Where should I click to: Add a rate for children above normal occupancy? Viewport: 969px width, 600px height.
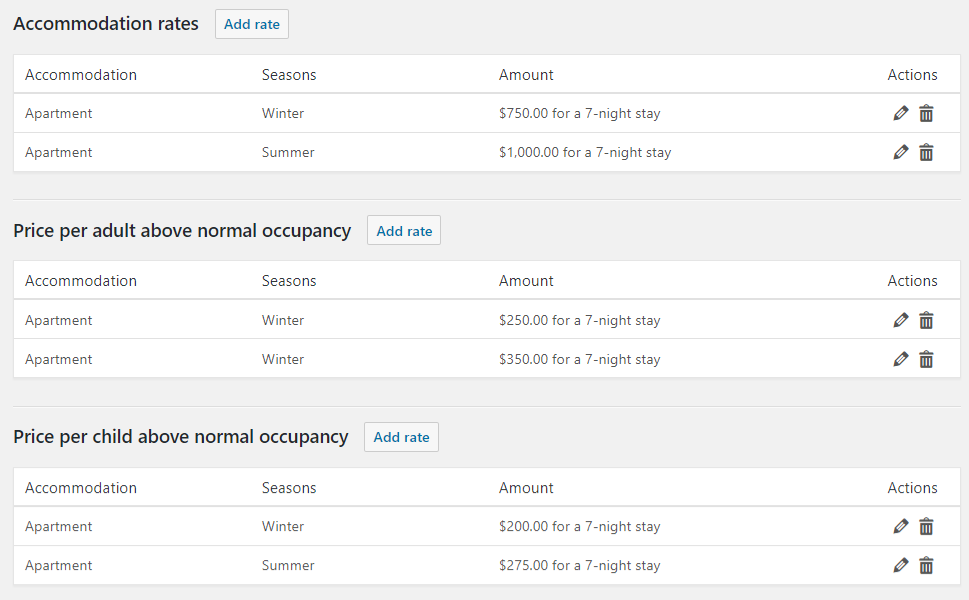[x=400, y=437]
